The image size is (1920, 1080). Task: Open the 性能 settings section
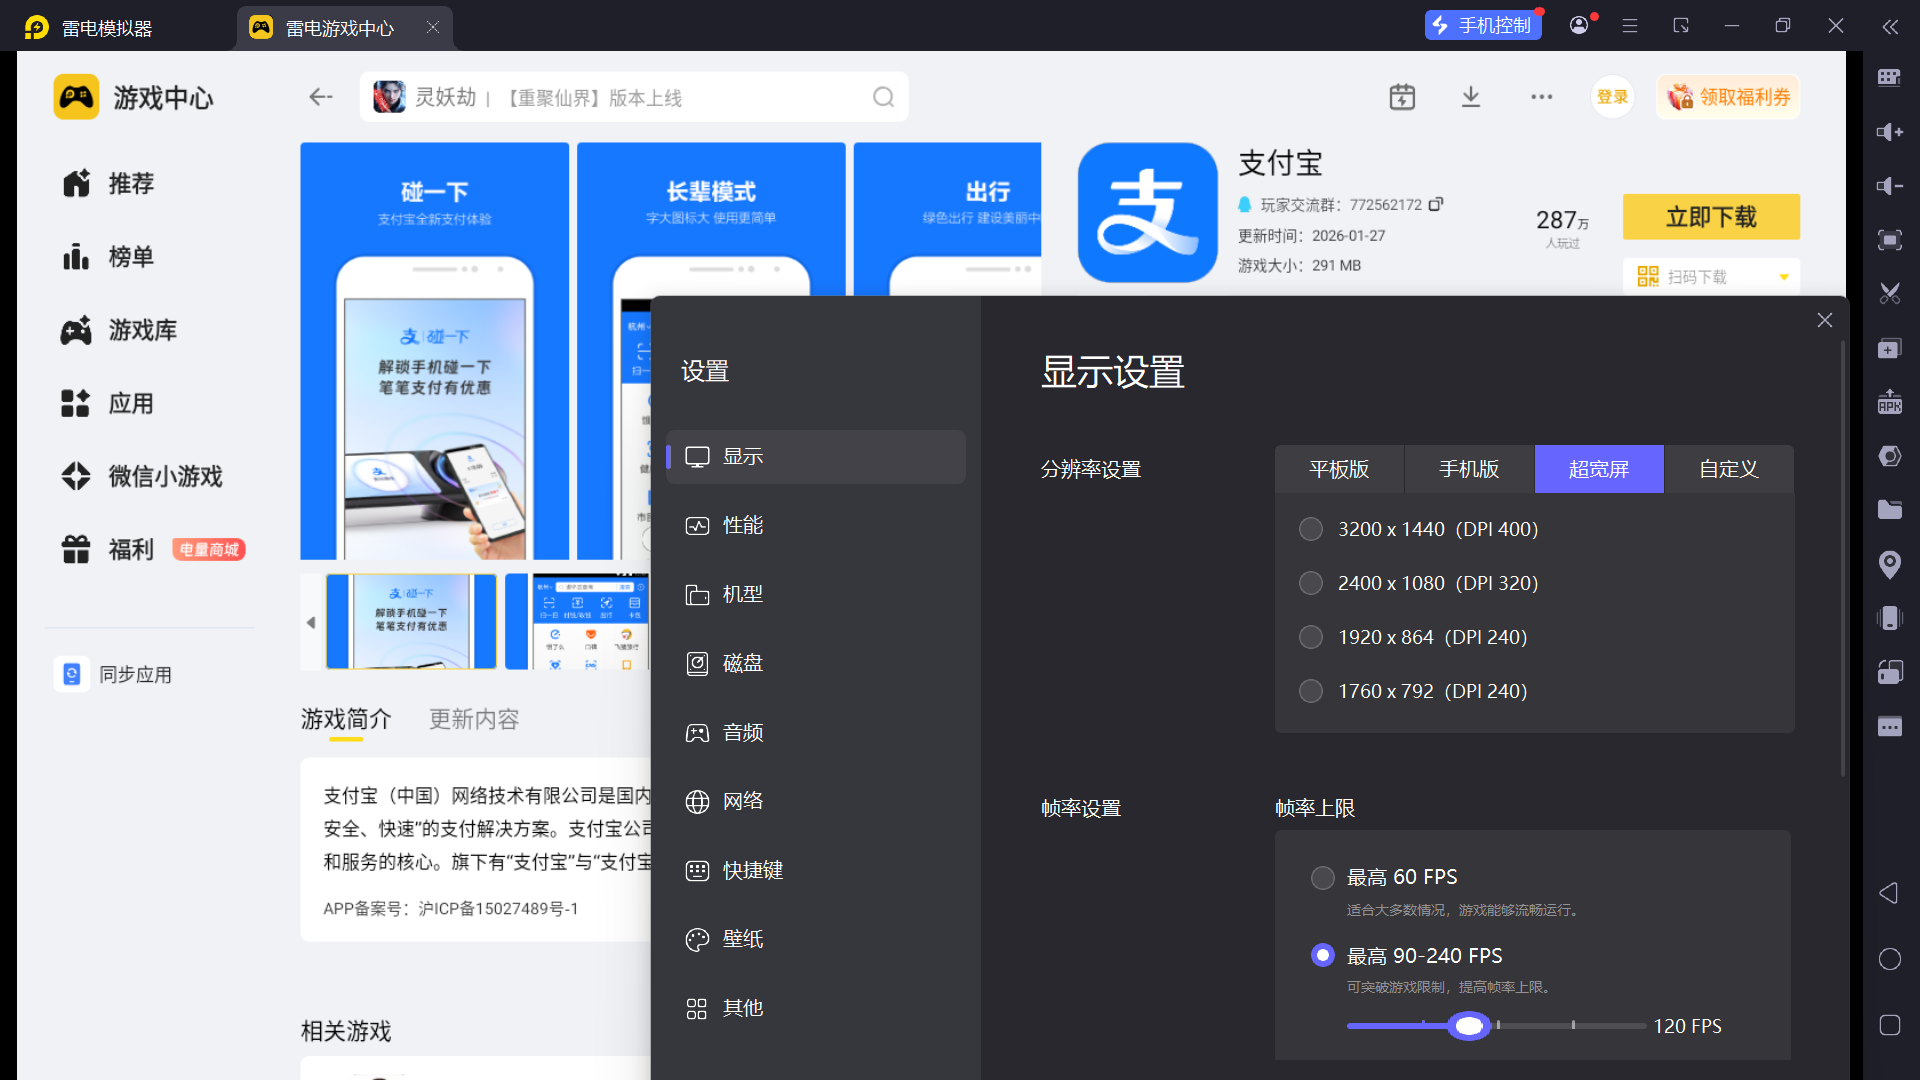click(x=743, y=526)
